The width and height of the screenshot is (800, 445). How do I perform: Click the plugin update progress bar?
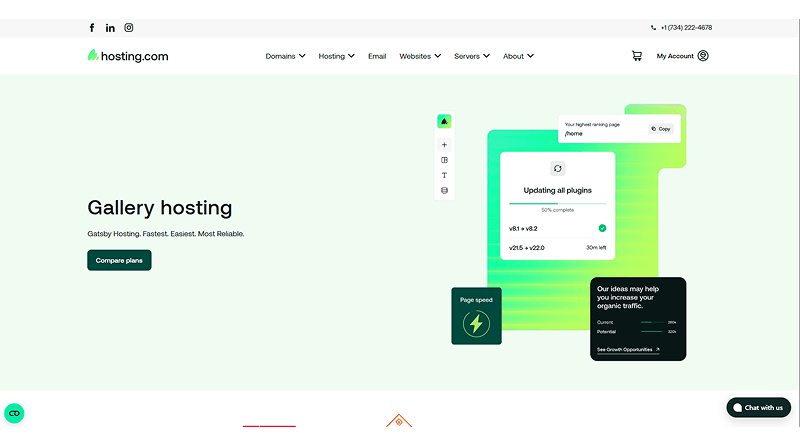coord(558,204)
